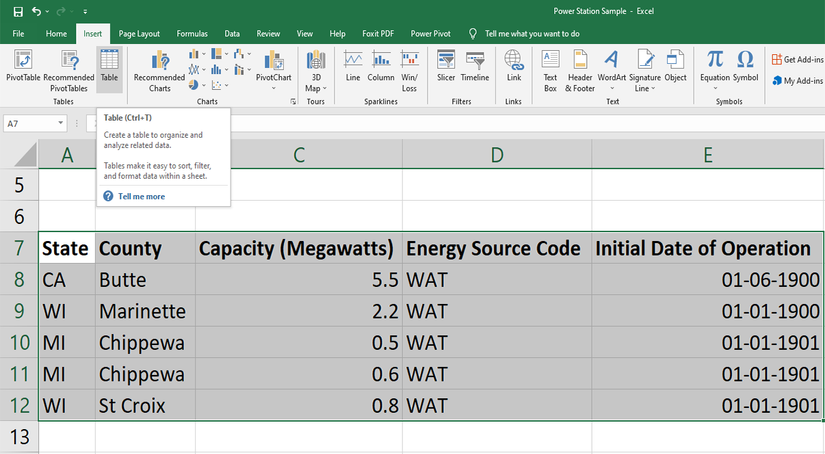Insert a Column sparkline
The width and height of the screenshot is (825, 454).
point(381,66)
